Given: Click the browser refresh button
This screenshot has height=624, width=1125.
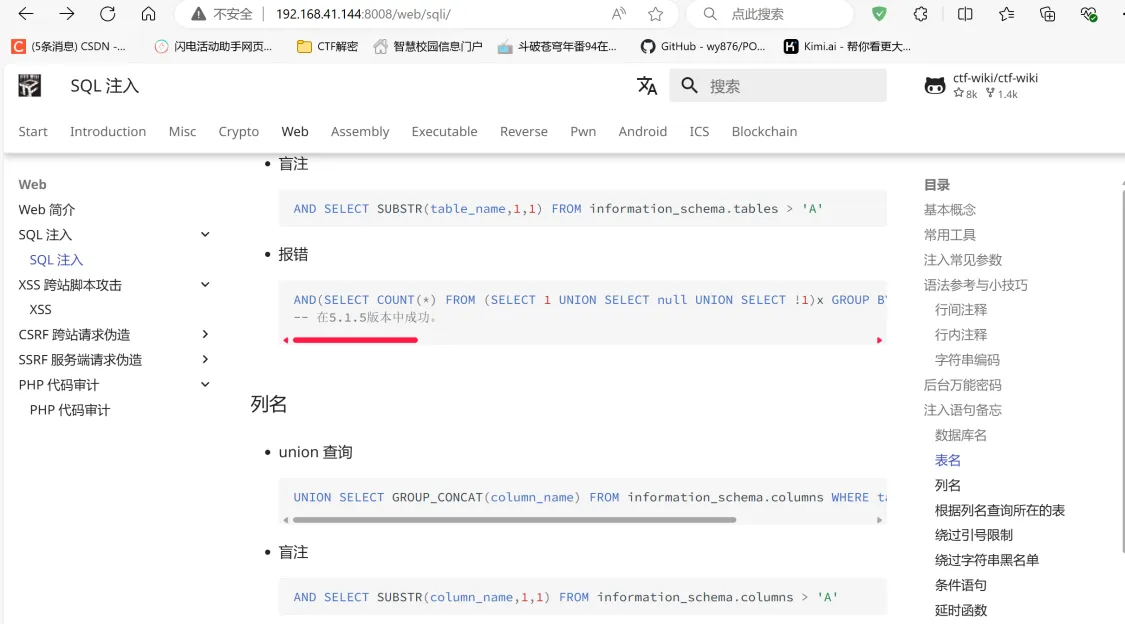Looking at the screenshot, I should 107,14.
